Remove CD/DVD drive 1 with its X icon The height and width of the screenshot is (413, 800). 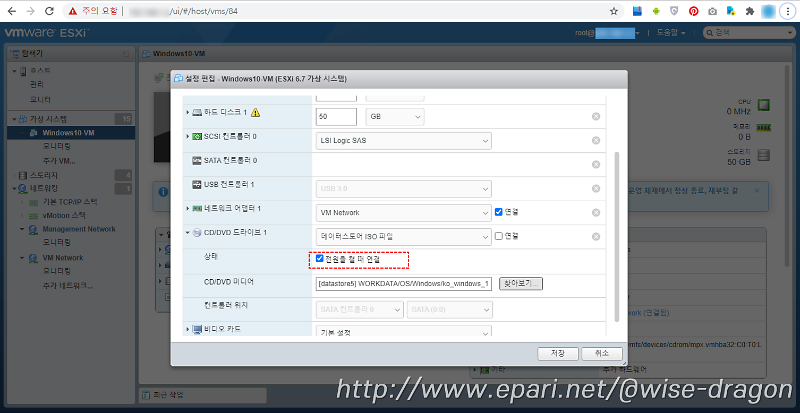click(x=595, y=236)
